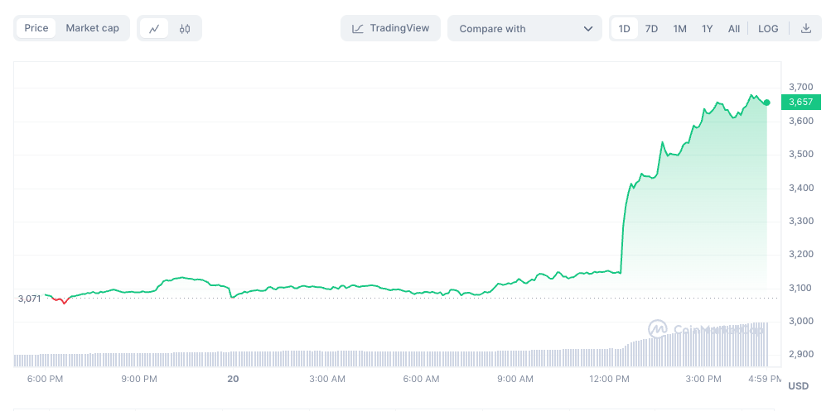The height and width of the screenshot is (412, 832).
Task: Switch to line chart view icon
Action: tap(154, 29)
